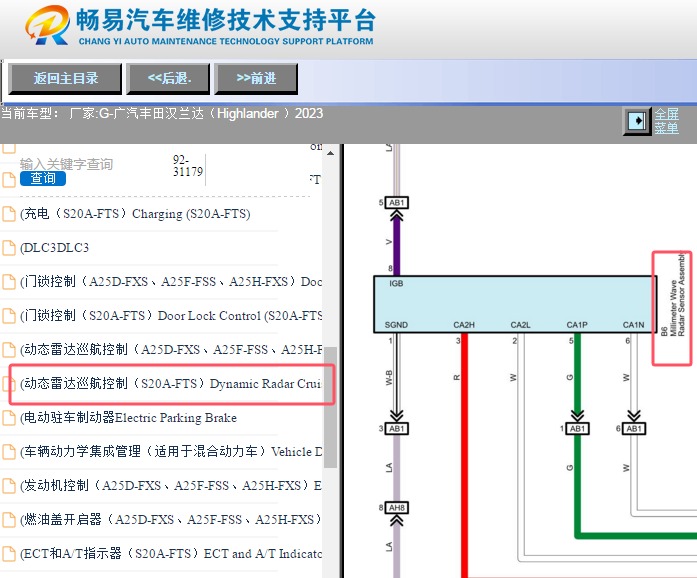Select the DLC3DLC3 list item

54,248
